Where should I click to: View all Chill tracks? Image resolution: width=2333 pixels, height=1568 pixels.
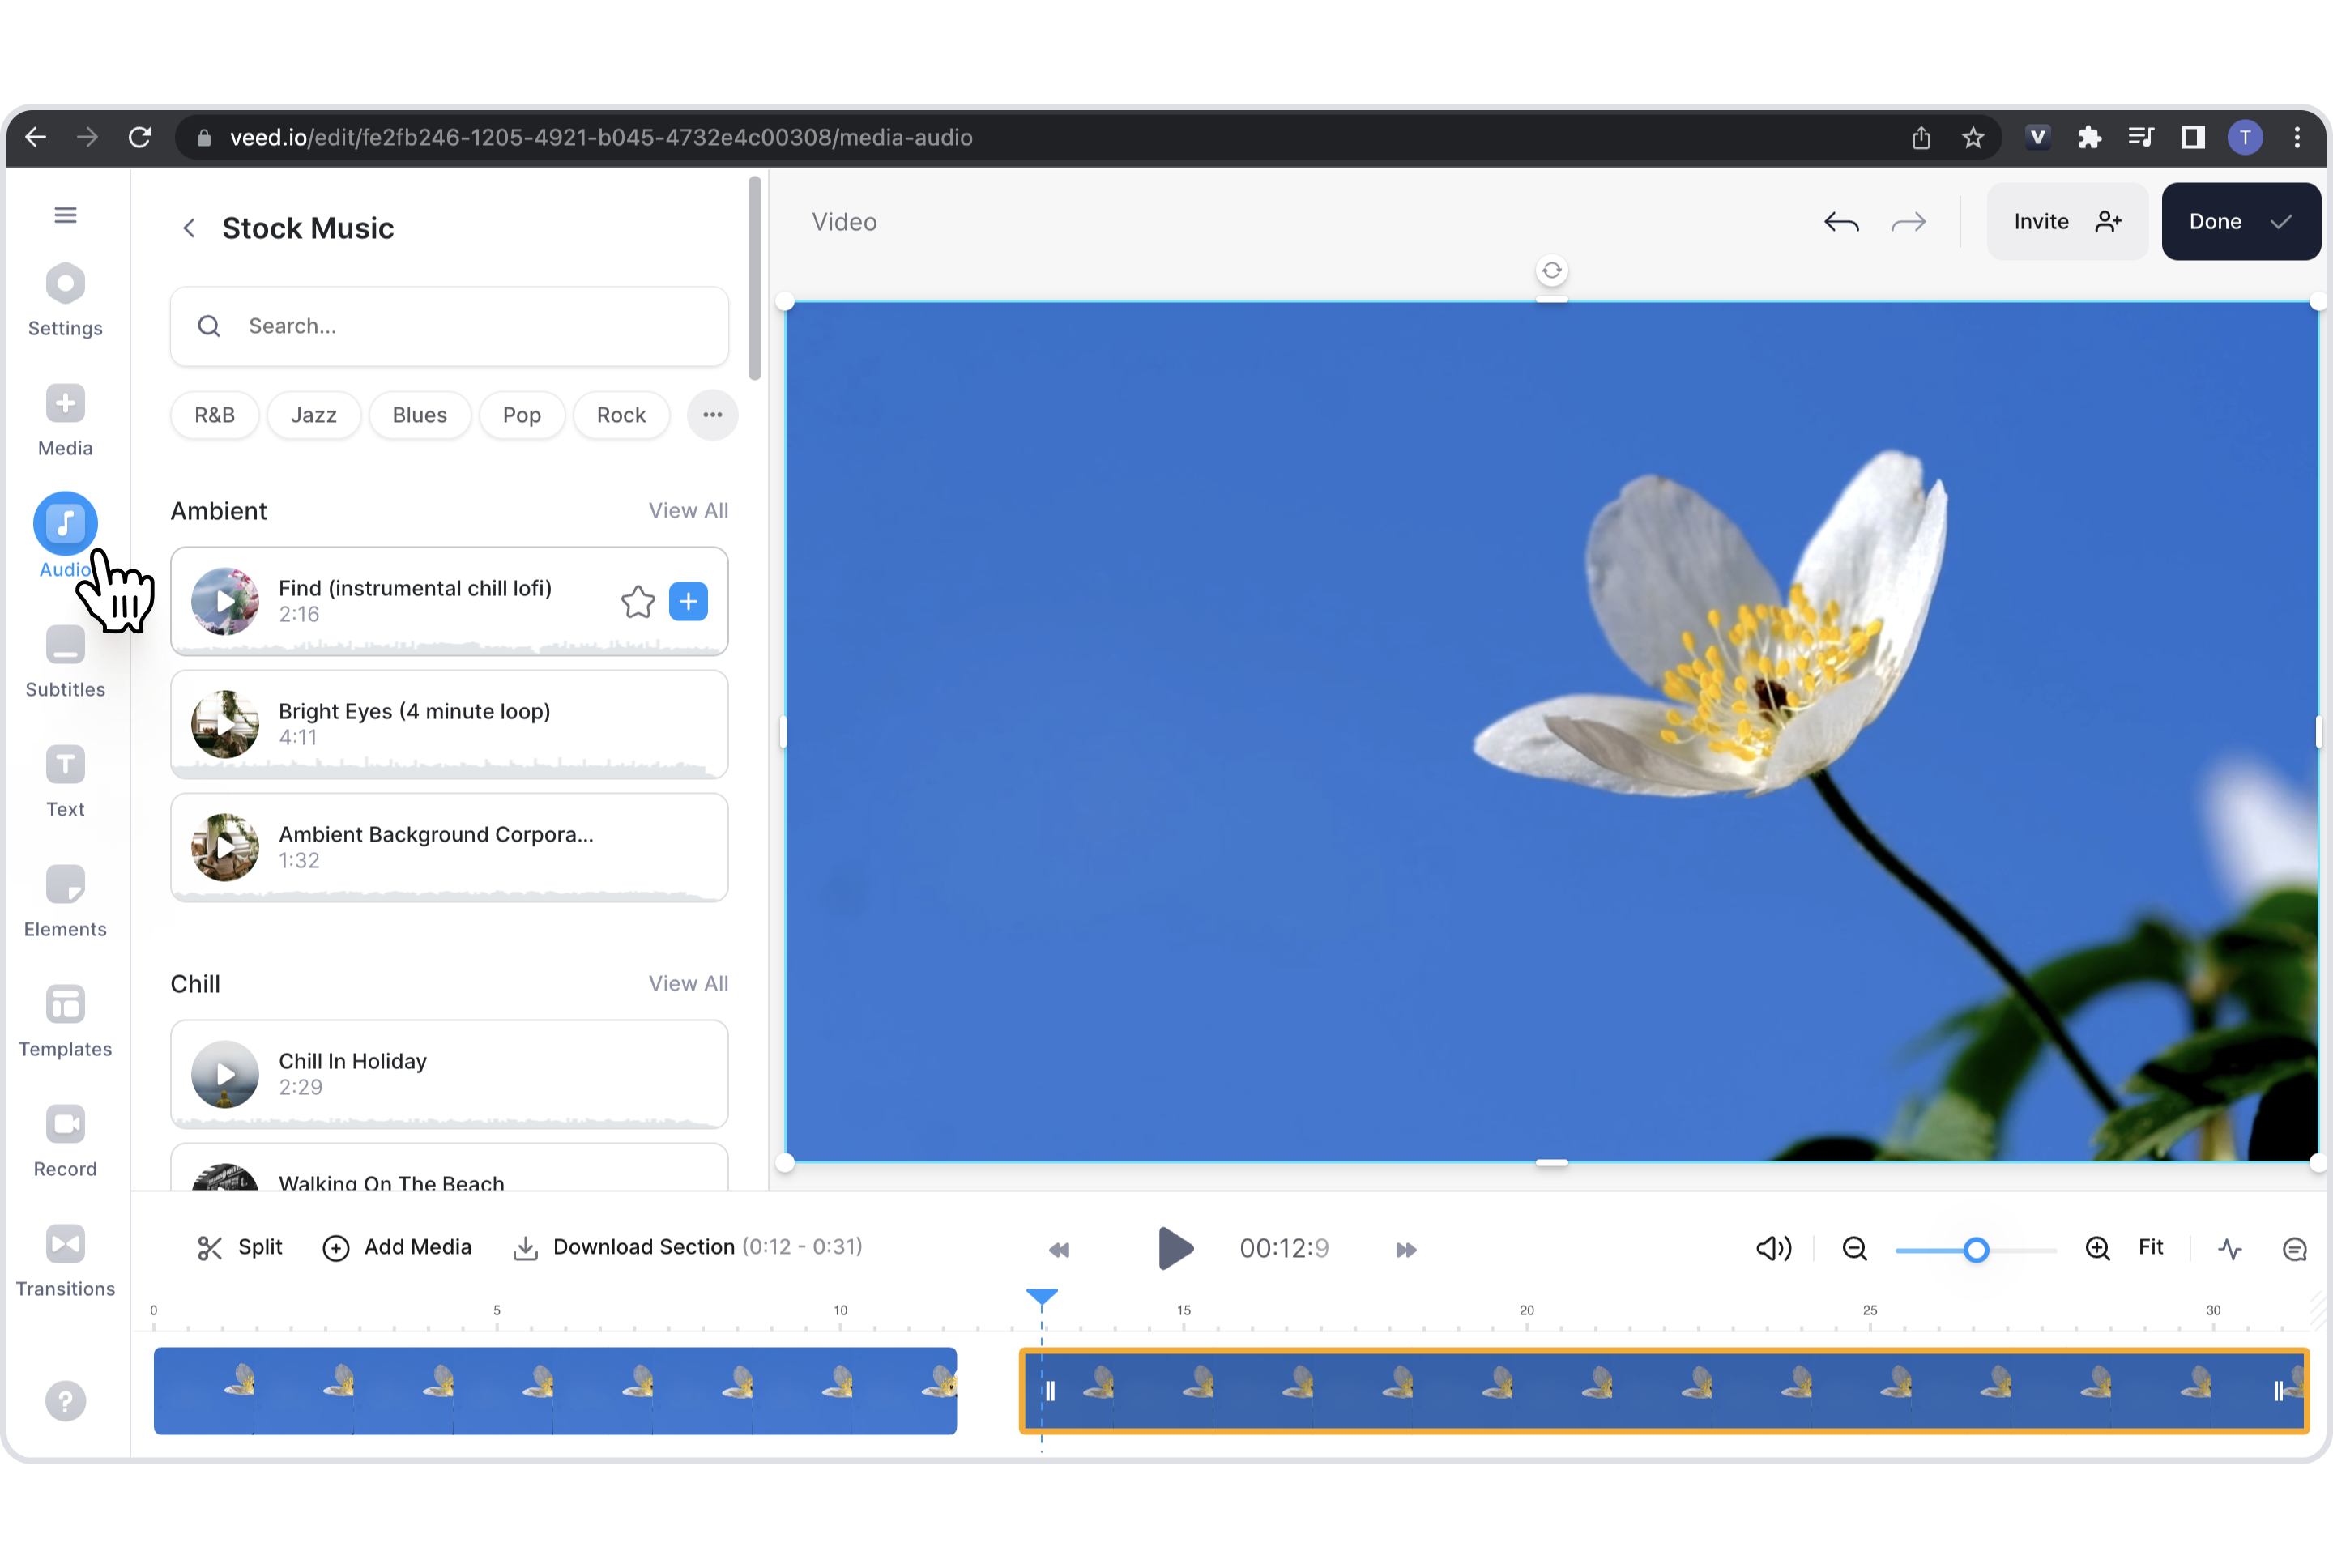[688, 983]
